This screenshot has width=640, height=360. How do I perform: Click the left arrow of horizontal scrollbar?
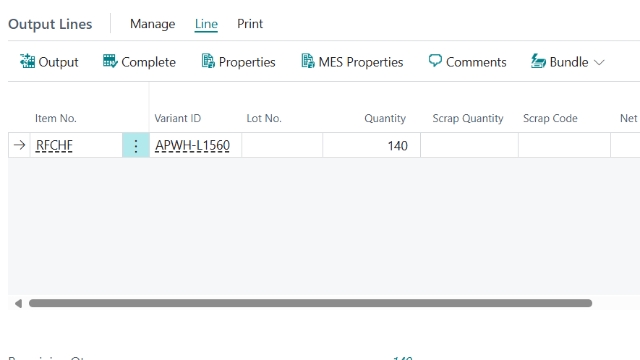[18, 303]
